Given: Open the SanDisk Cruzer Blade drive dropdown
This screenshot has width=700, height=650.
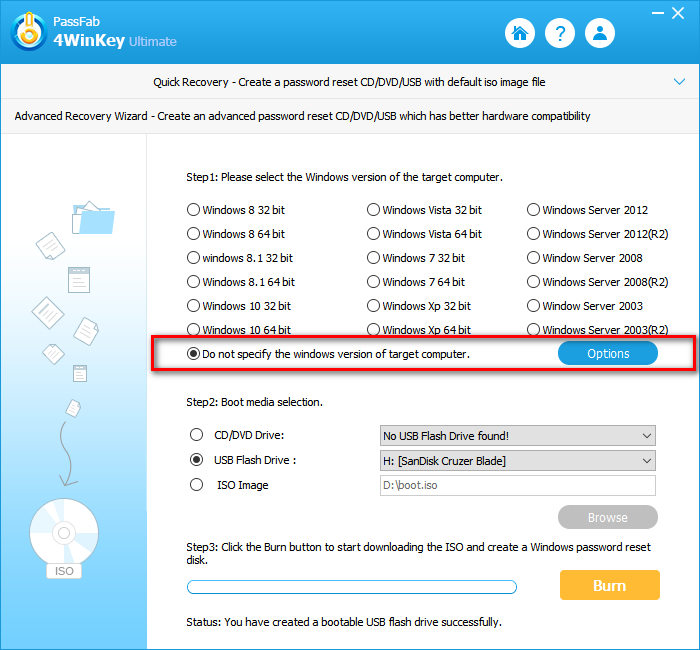Looking at the screenshot, I should [x=518, y=461].
